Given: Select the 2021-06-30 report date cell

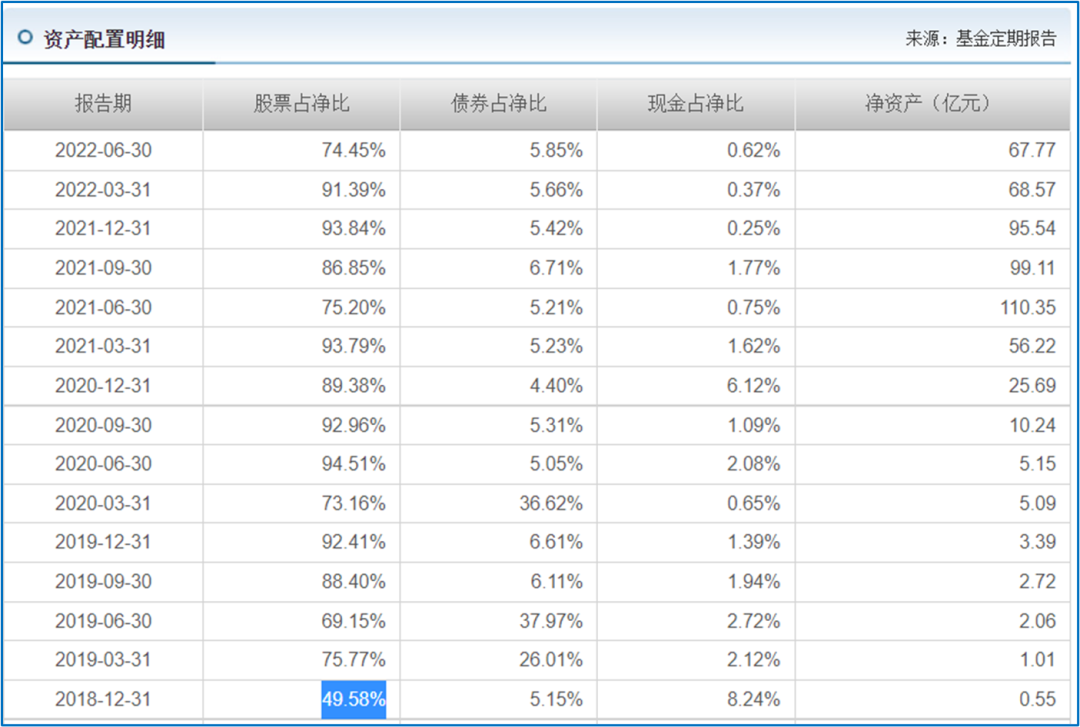Looking at the screenshot, I should point(103,307).
